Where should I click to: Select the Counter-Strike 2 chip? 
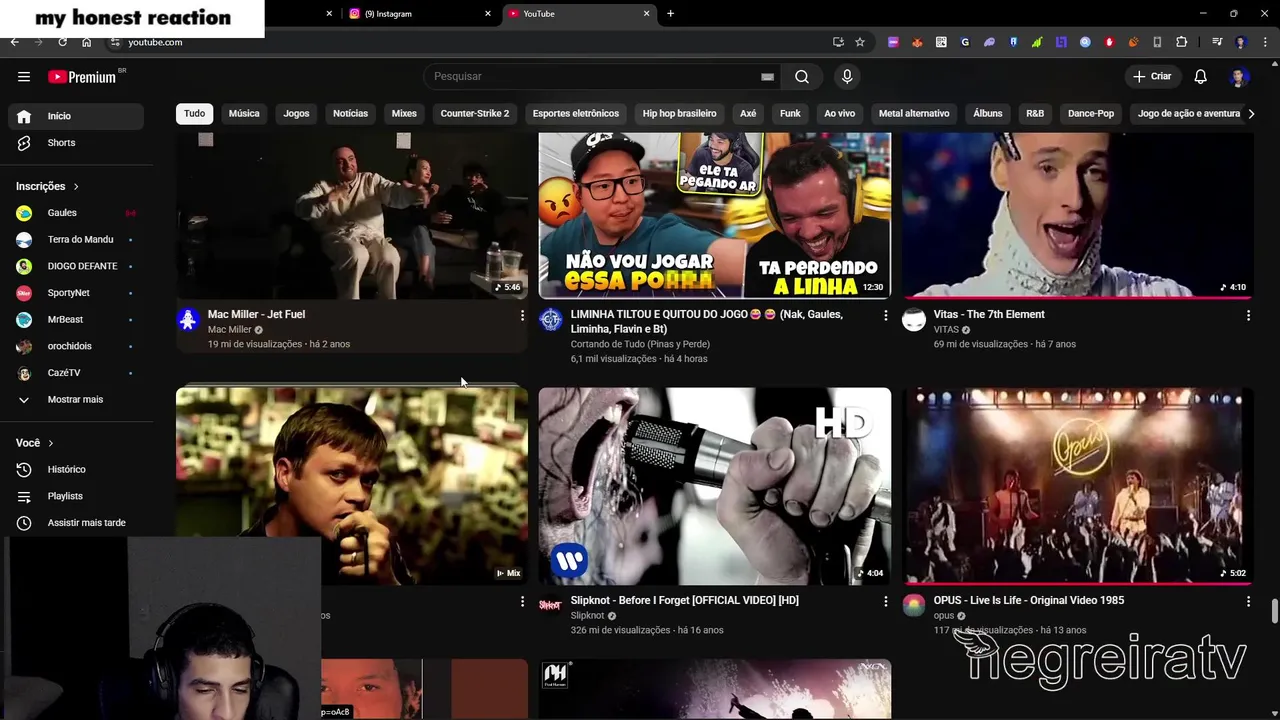point(475,114)
